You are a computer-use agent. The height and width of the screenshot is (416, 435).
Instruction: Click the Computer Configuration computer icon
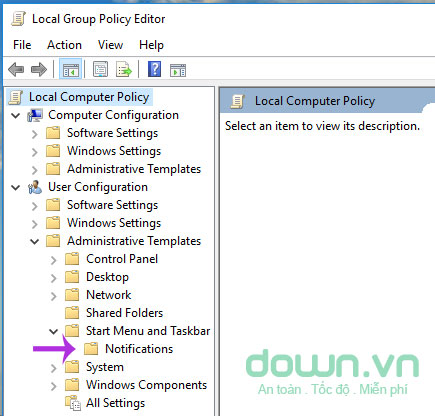[35, 115]
